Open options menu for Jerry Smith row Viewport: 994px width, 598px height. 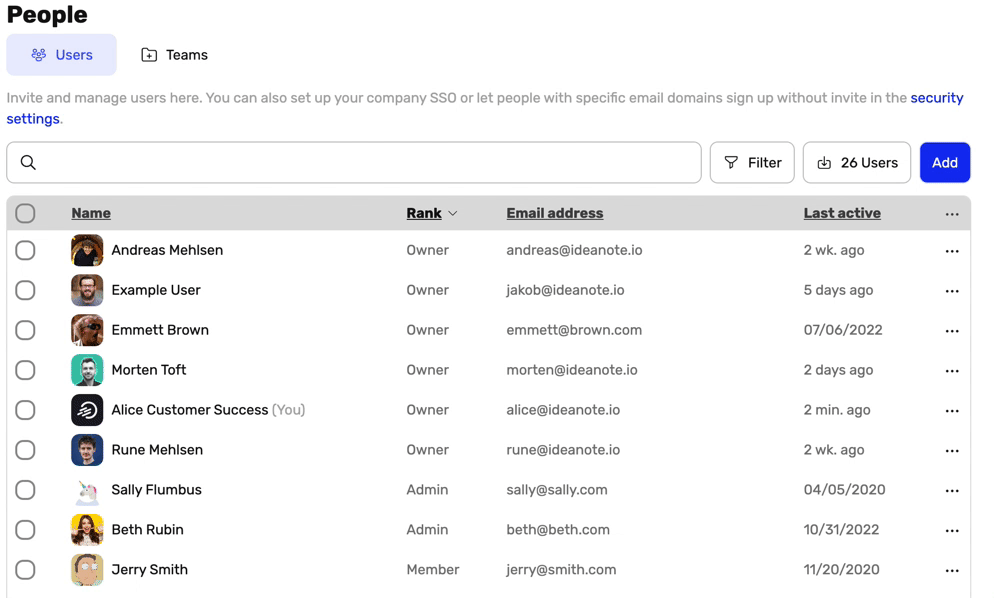952,571
